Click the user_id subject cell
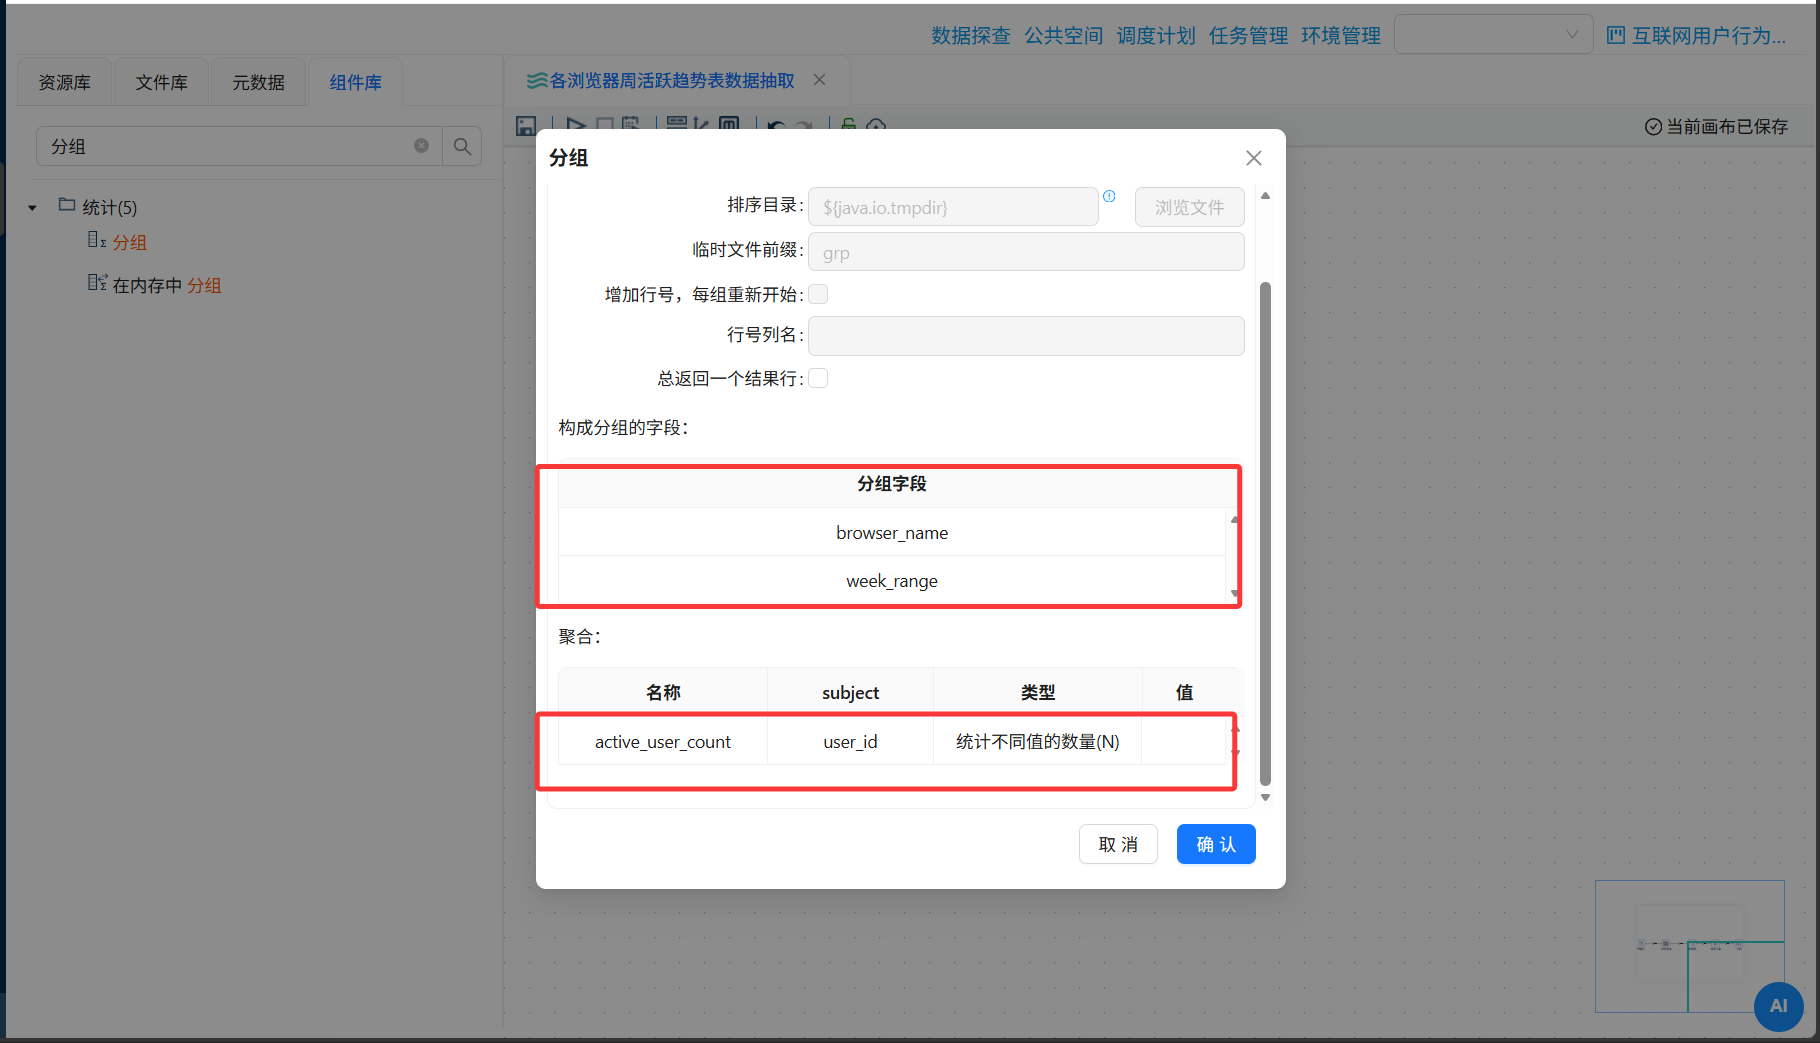This screenshot has height=1043, width=1820. 850,742
